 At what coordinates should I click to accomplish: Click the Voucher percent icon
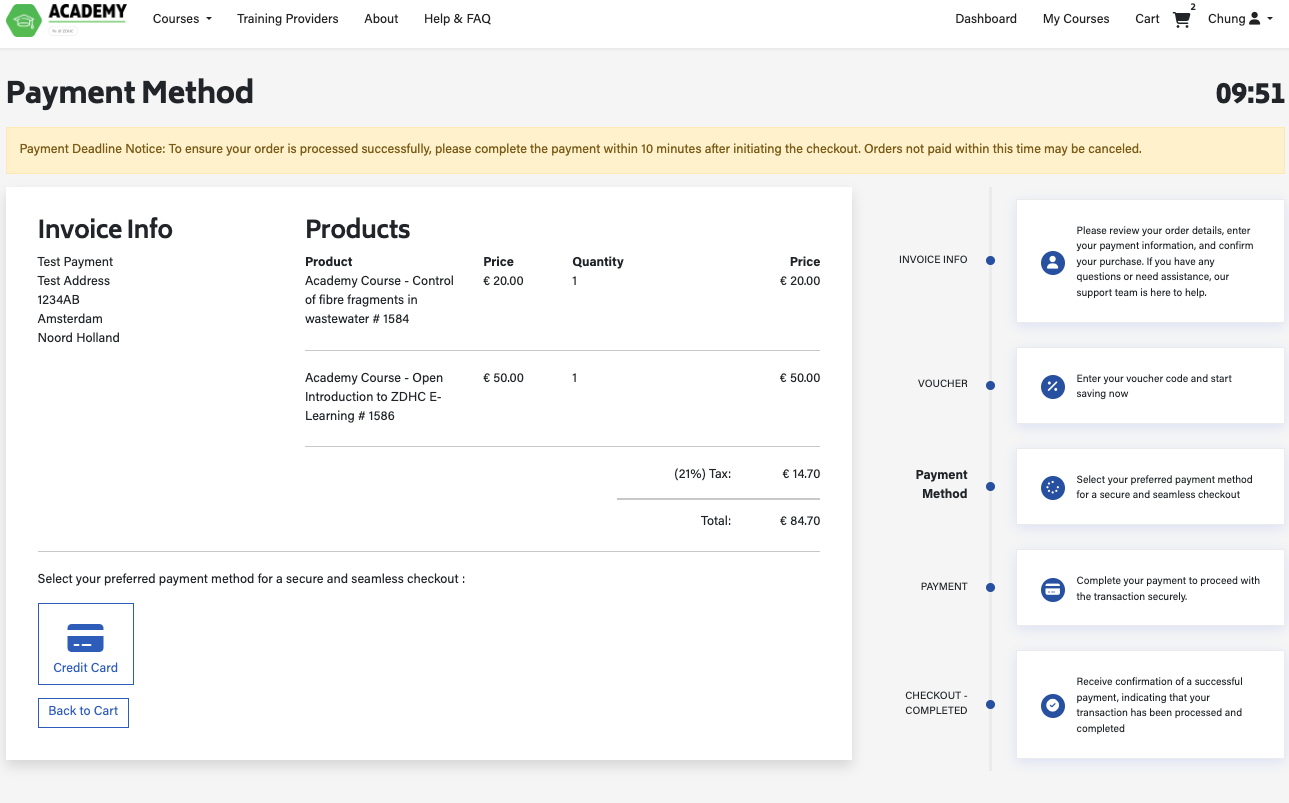(1052, 387)
